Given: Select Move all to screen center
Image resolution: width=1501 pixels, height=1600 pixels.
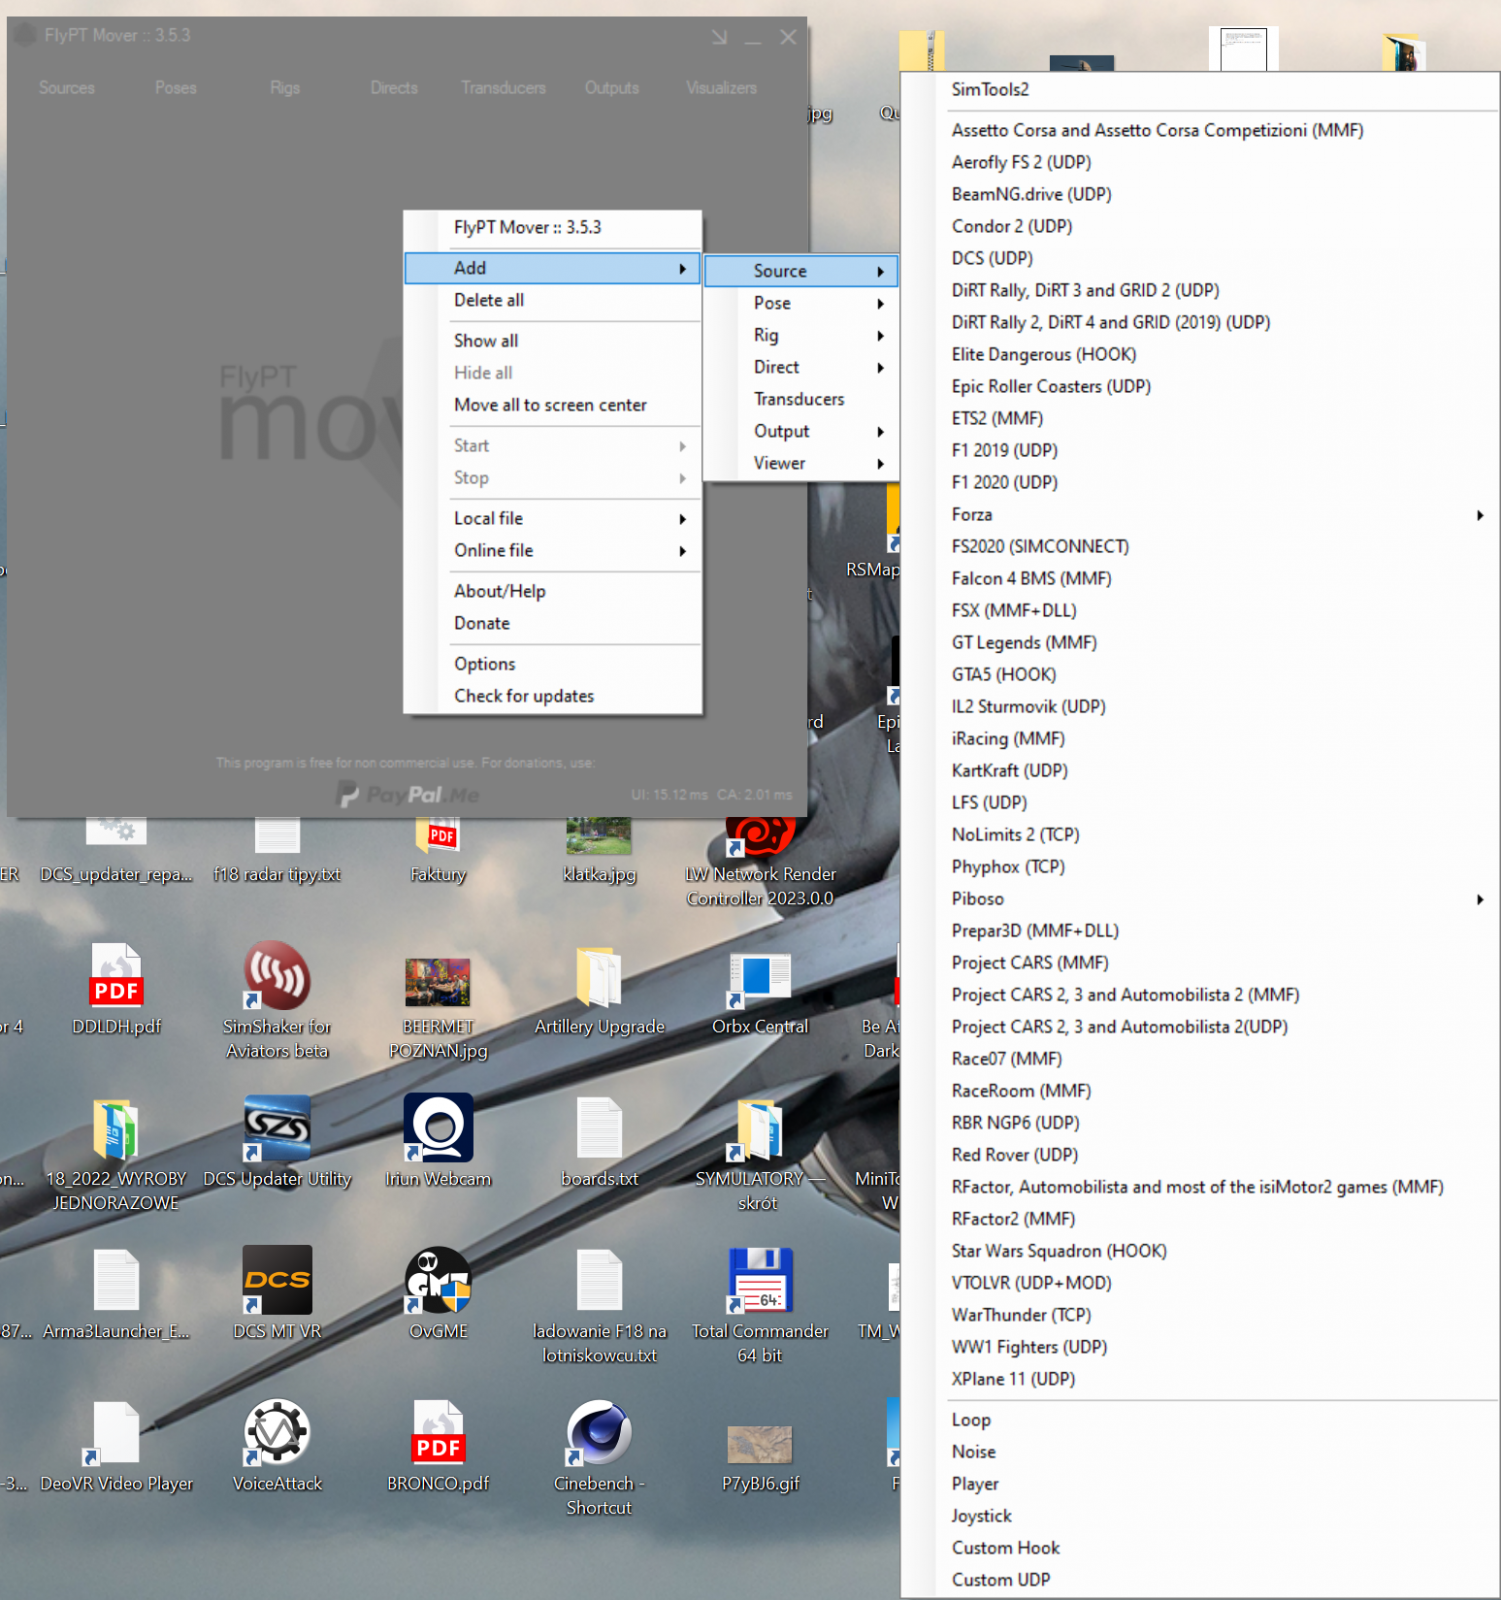Looking at the screenshot, I should point(553,405).
